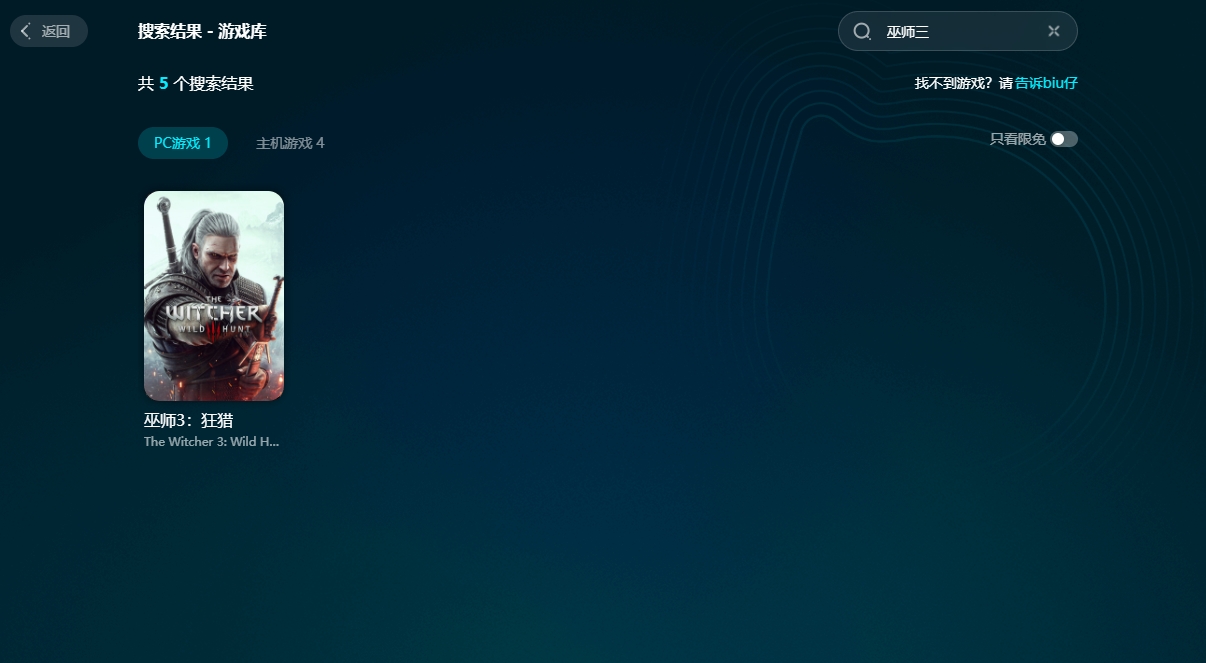
Task: Open The Witcher 3 cover thumbnail
Action: coord(214,296)
